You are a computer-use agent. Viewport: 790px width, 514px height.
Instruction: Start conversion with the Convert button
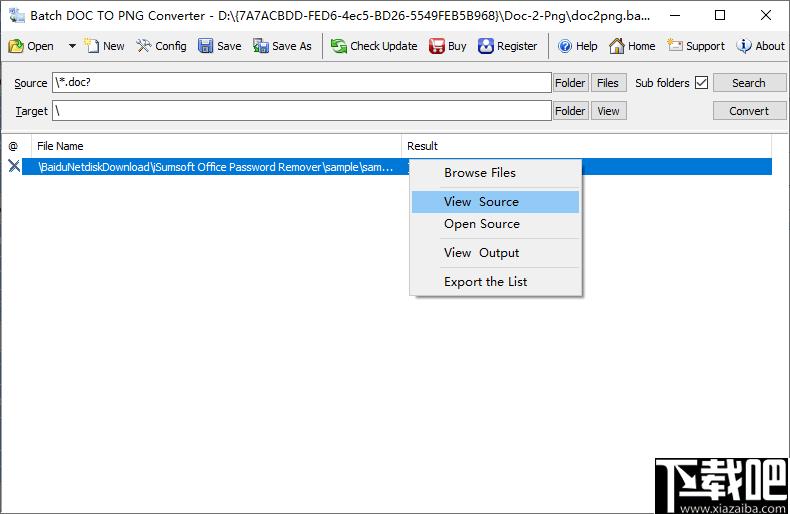(x=749, y=111)
